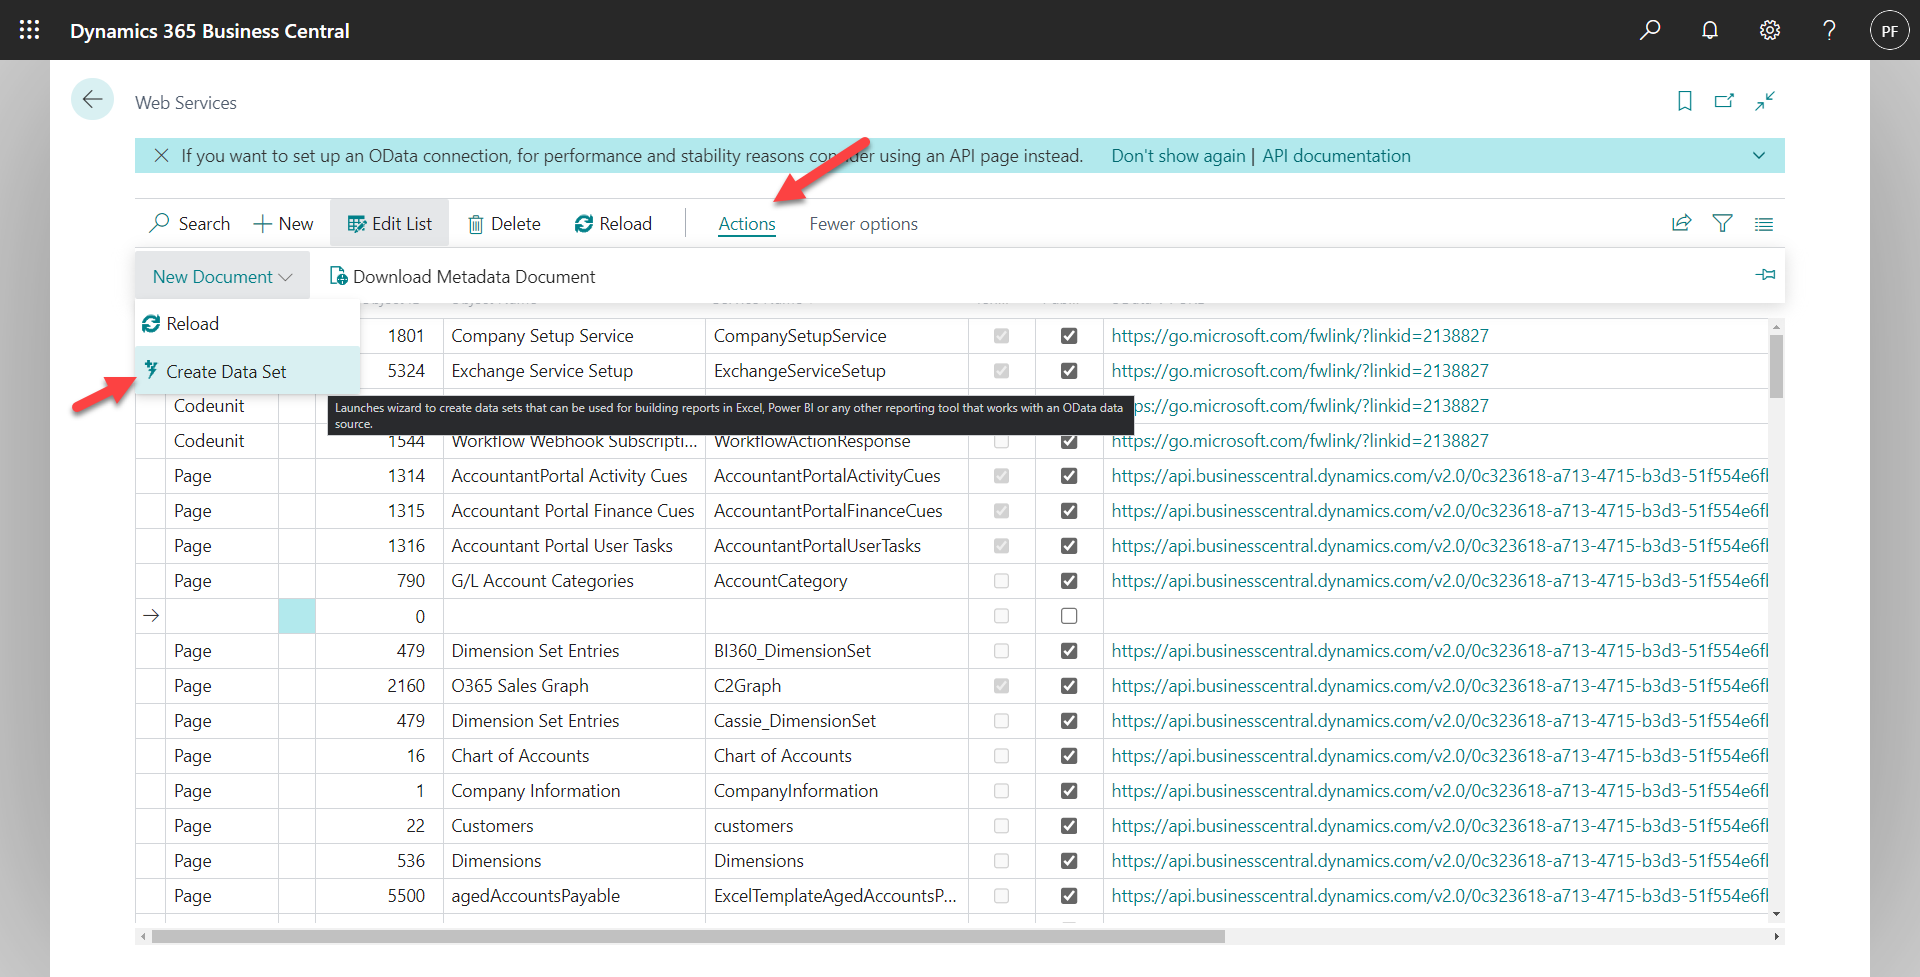
Task: Select Create Data Set menu entry
Action: [226, 372]
